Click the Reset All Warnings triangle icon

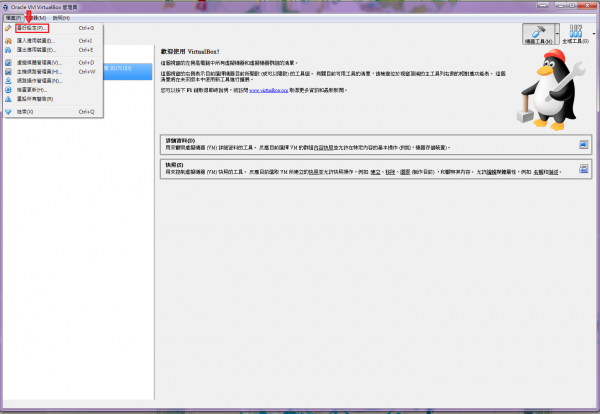click(x=8, y=97)
